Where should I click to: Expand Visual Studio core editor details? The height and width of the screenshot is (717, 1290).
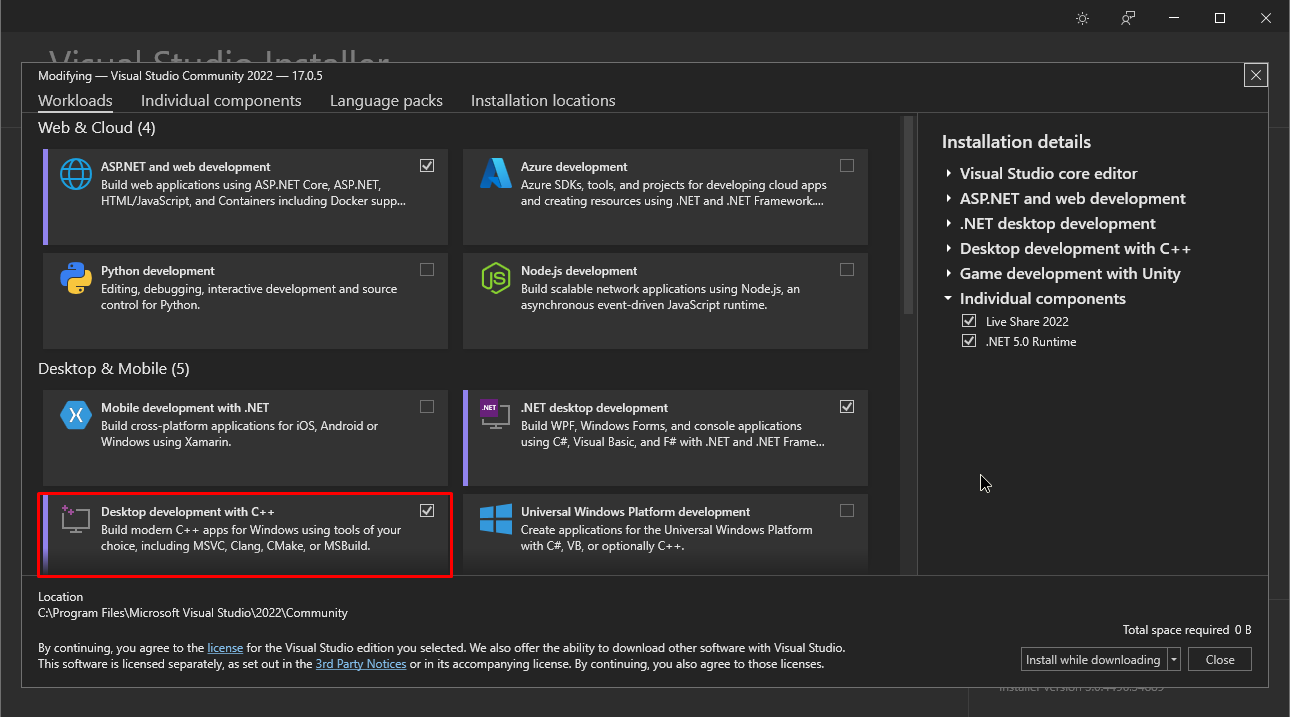coord(948,174)
